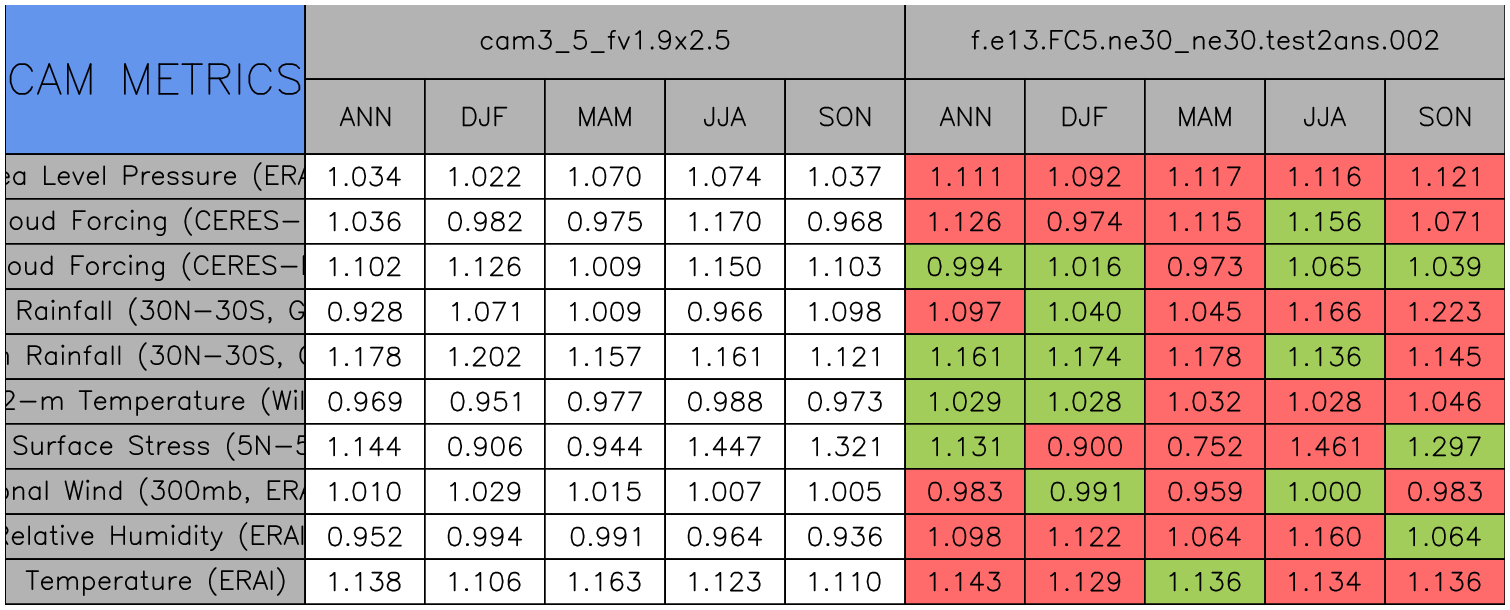1510x610 pixels.
Task: Select the red cell with value 1.461
Action: 1325,447
